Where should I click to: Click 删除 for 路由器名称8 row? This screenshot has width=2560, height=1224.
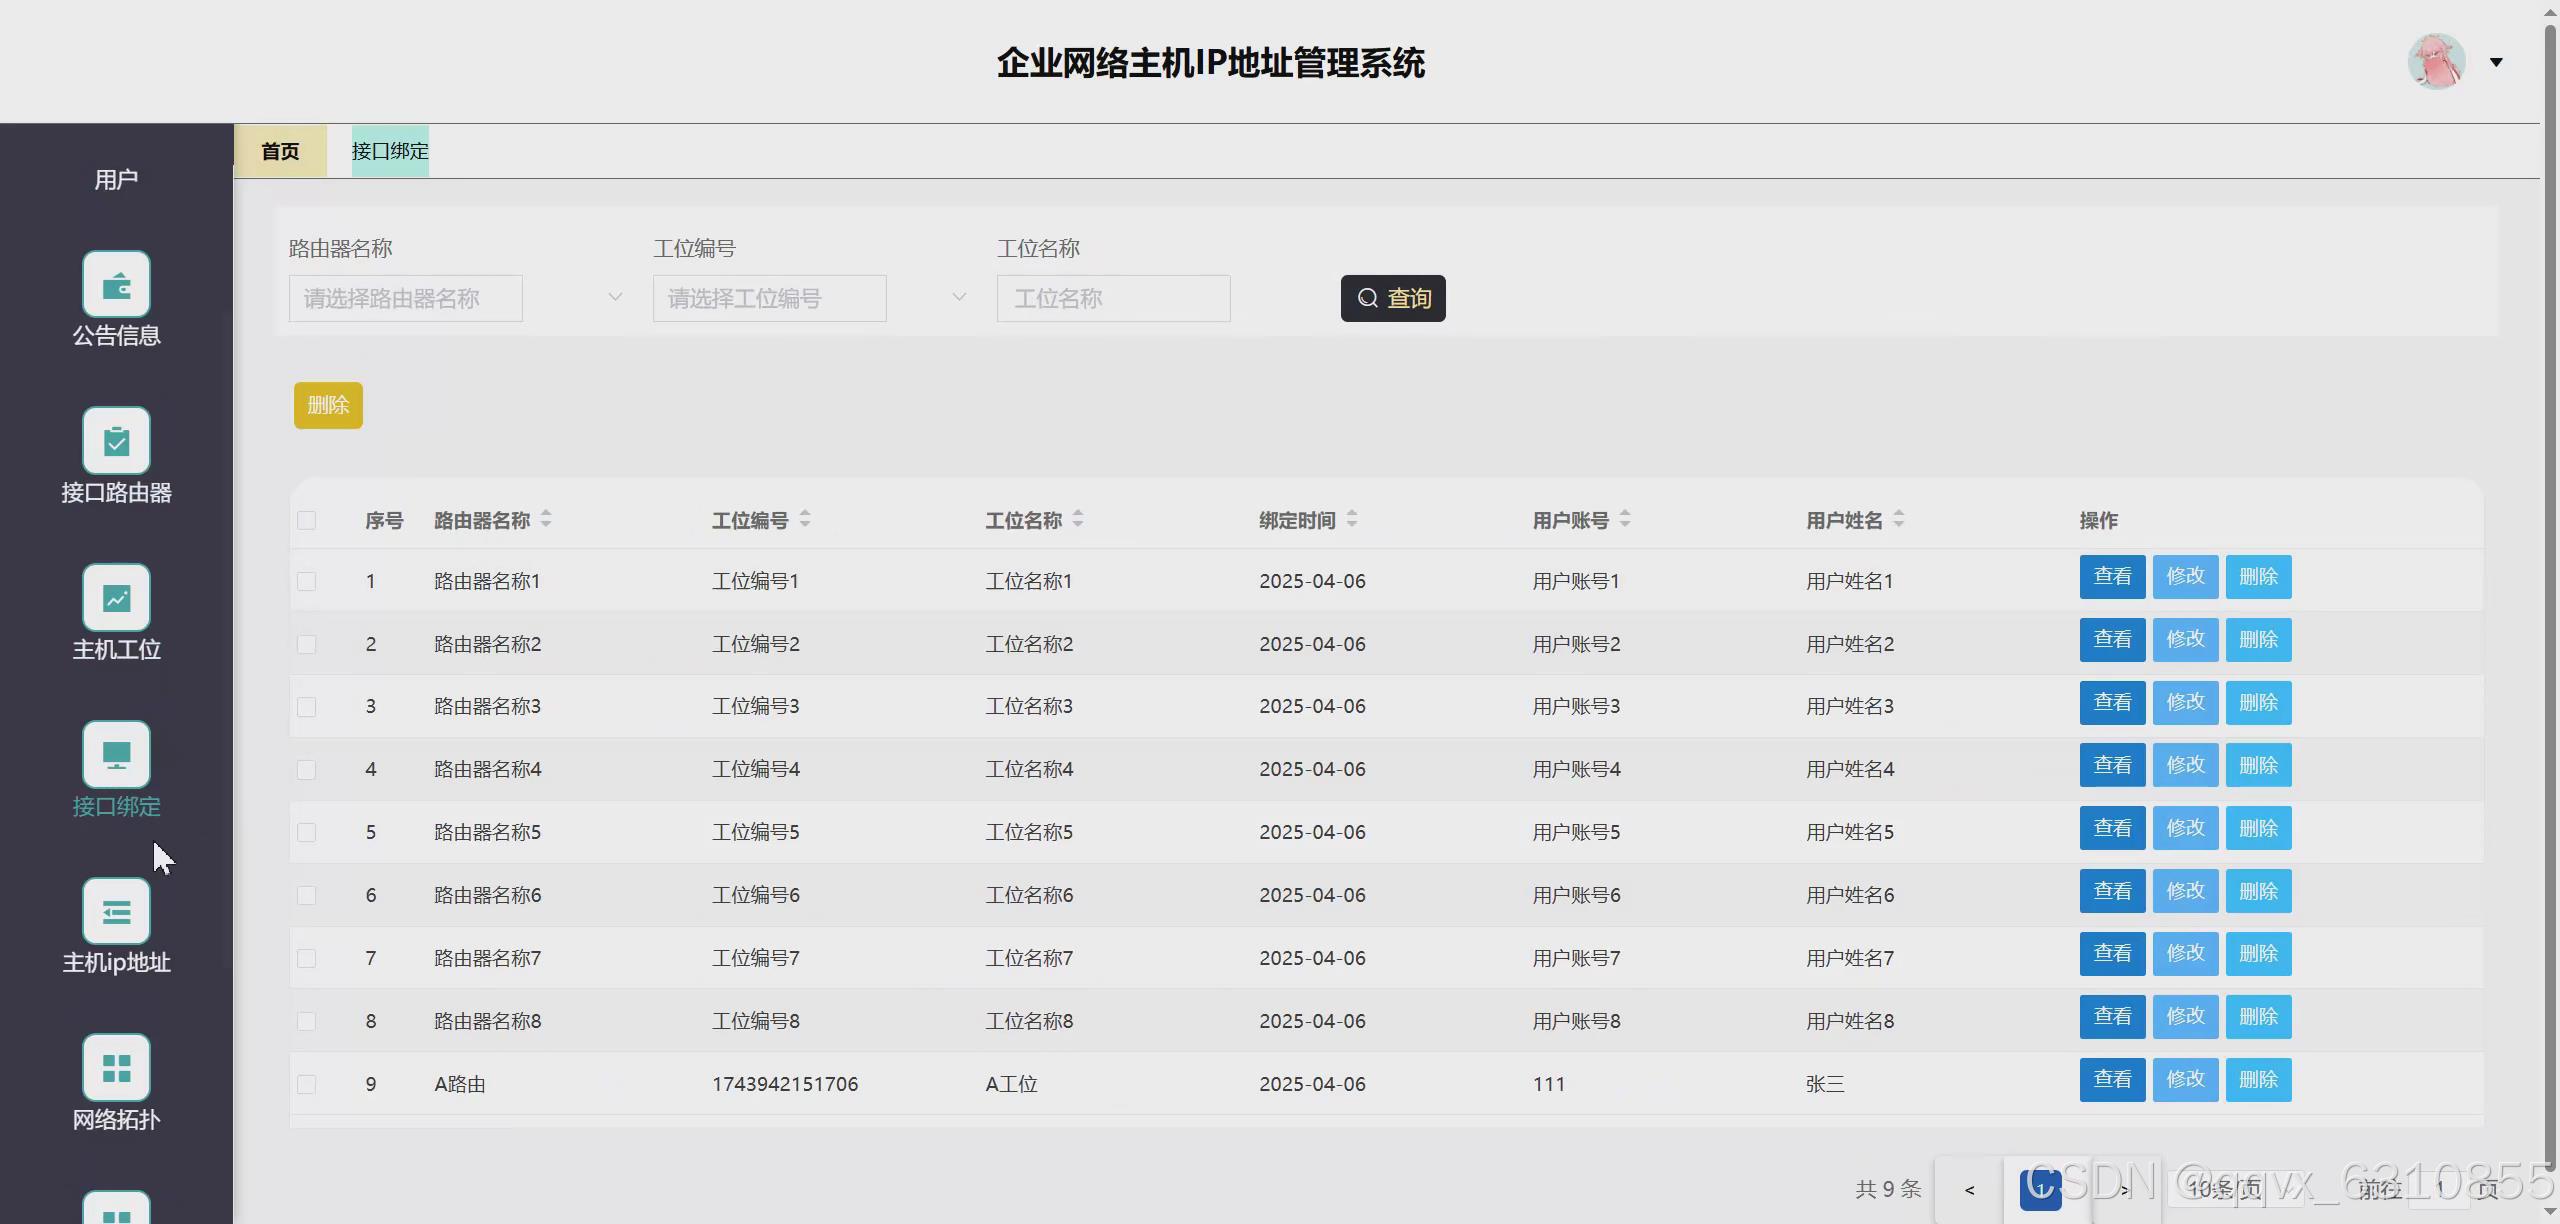pyautogui.click(x=2258, y=1017)
